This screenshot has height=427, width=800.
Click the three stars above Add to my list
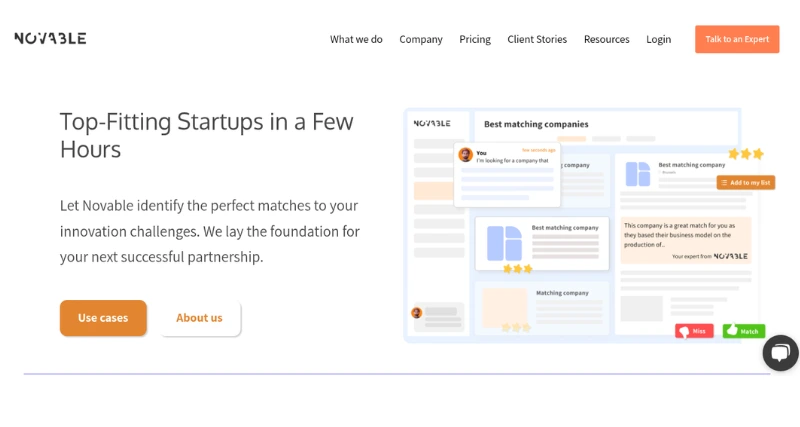coord(746,154)
